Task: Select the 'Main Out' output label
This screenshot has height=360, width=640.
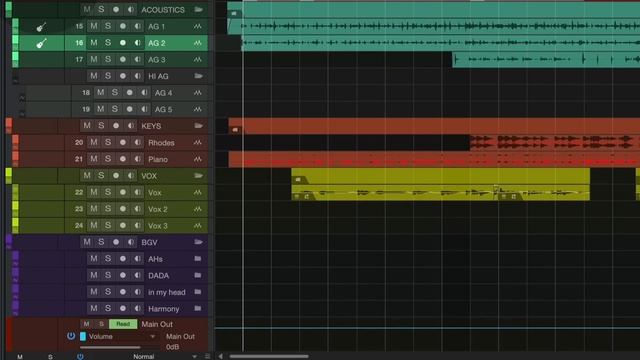Action: tap(180, 337)
